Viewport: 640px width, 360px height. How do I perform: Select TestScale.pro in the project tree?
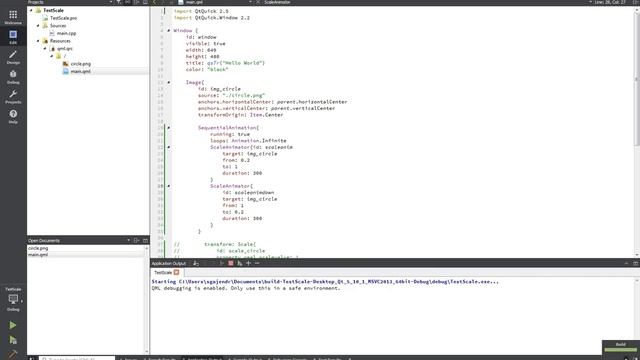(63, 18)
